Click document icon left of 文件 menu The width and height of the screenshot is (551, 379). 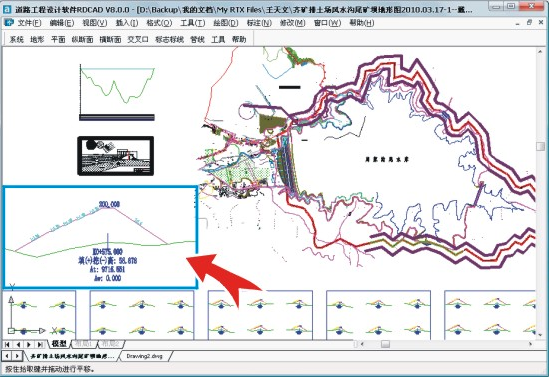click(8, 22)
